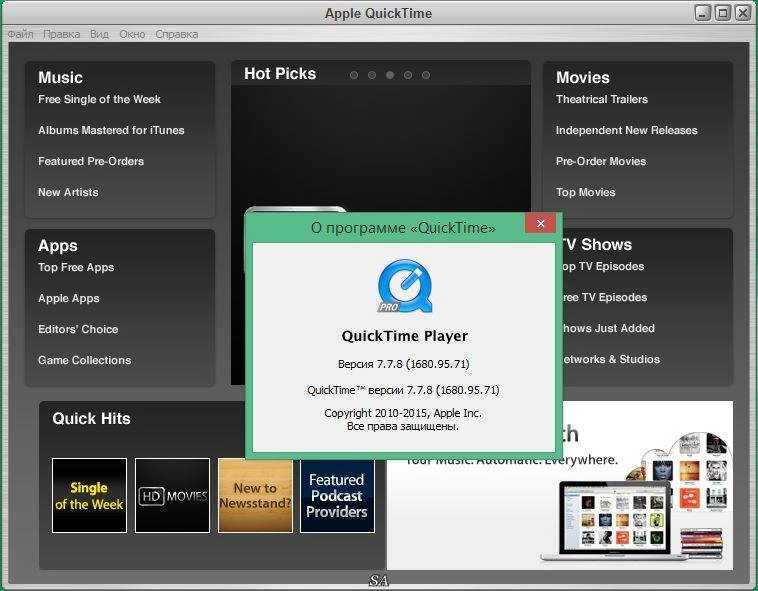This screenshot has height=591, width=758.
Task: Open Apple Apps link
Action: click(x=69, y=298)
